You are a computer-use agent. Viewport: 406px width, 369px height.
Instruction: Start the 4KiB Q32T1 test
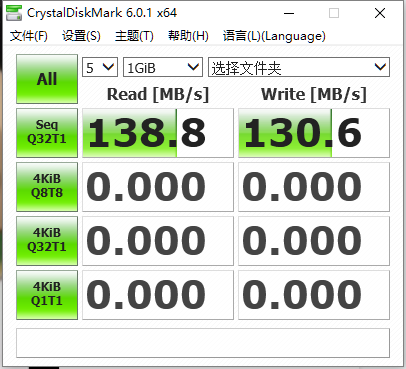click(47, 241)
